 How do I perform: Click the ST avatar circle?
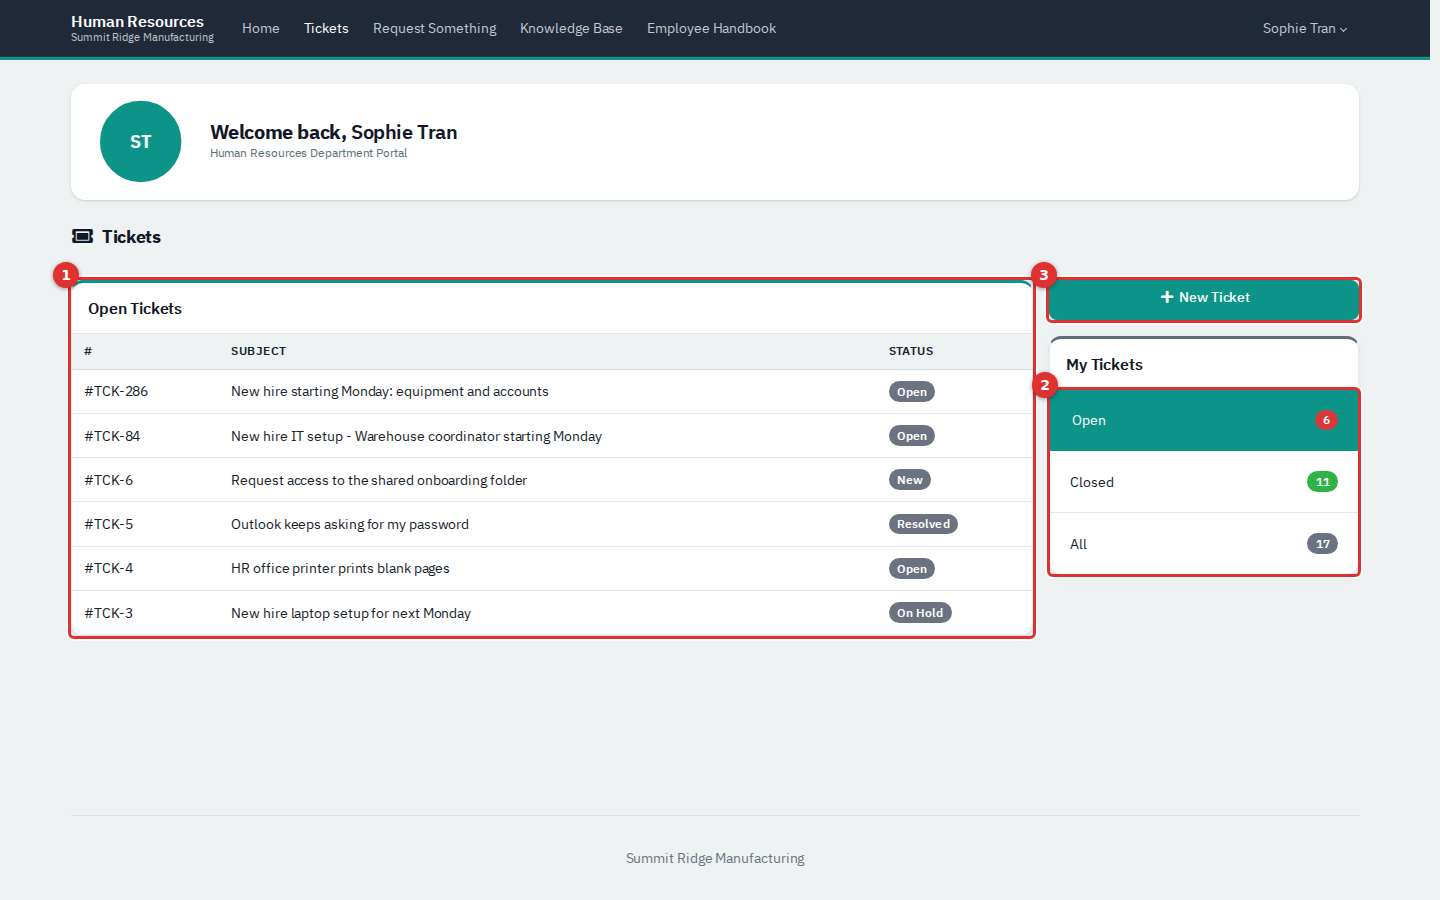[x=141, y=141]
